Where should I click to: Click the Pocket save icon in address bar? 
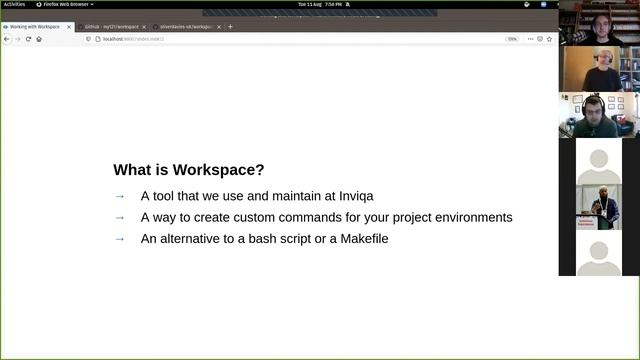pos(540,39)
